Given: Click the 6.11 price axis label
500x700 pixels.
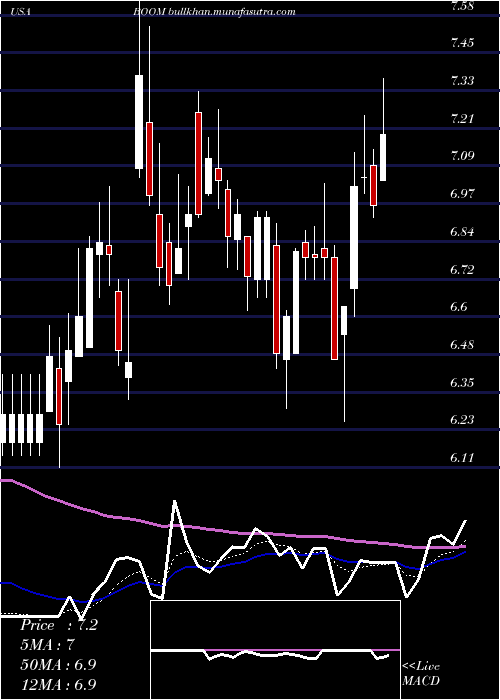Looking at the screenshot, I should click(x=462, y=458).
